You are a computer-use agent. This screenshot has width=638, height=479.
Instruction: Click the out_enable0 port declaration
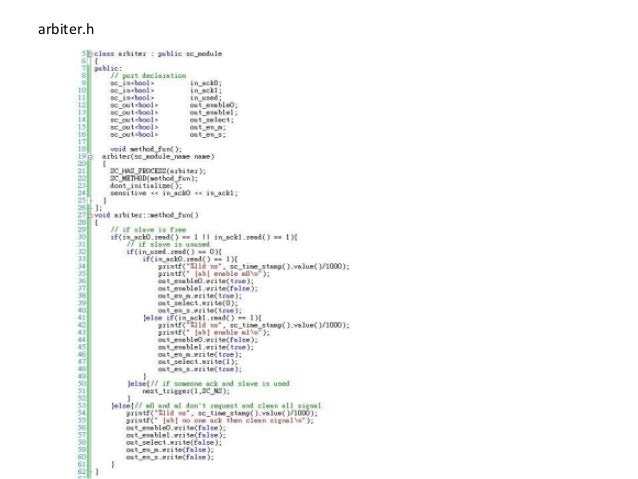174,105
